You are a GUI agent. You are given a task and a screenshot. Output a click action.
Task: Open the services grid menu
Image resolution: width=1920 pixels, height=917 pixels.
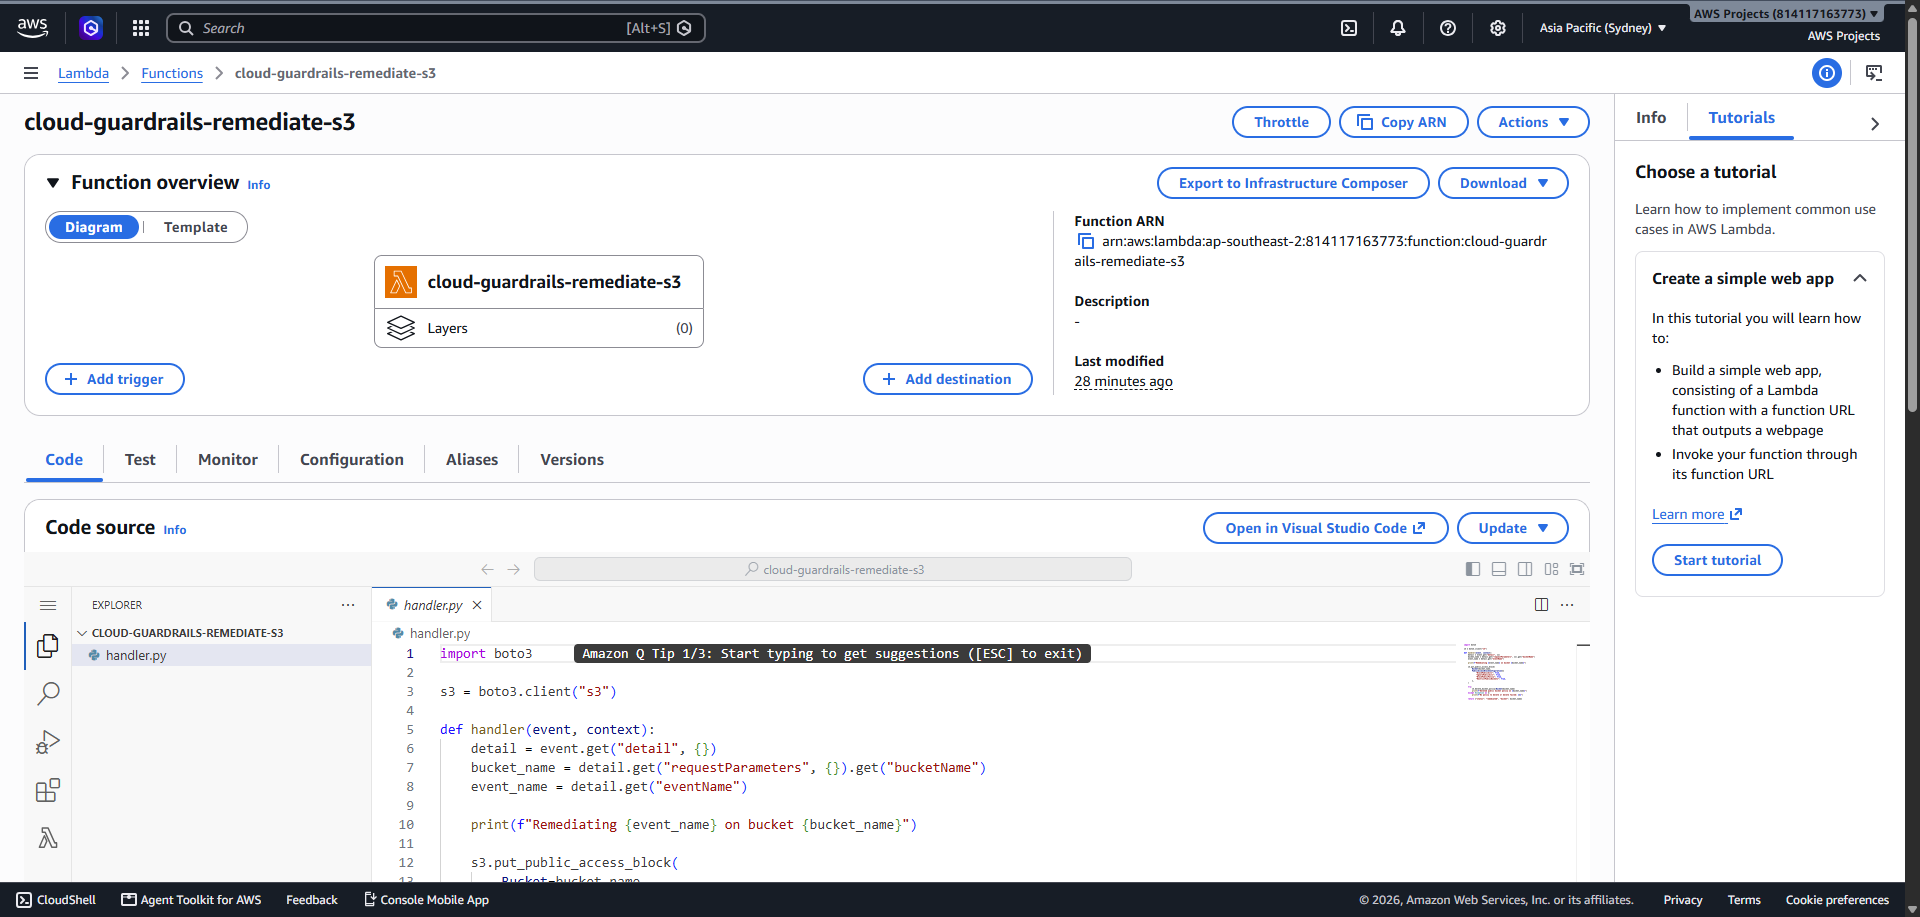click(141, 28)
